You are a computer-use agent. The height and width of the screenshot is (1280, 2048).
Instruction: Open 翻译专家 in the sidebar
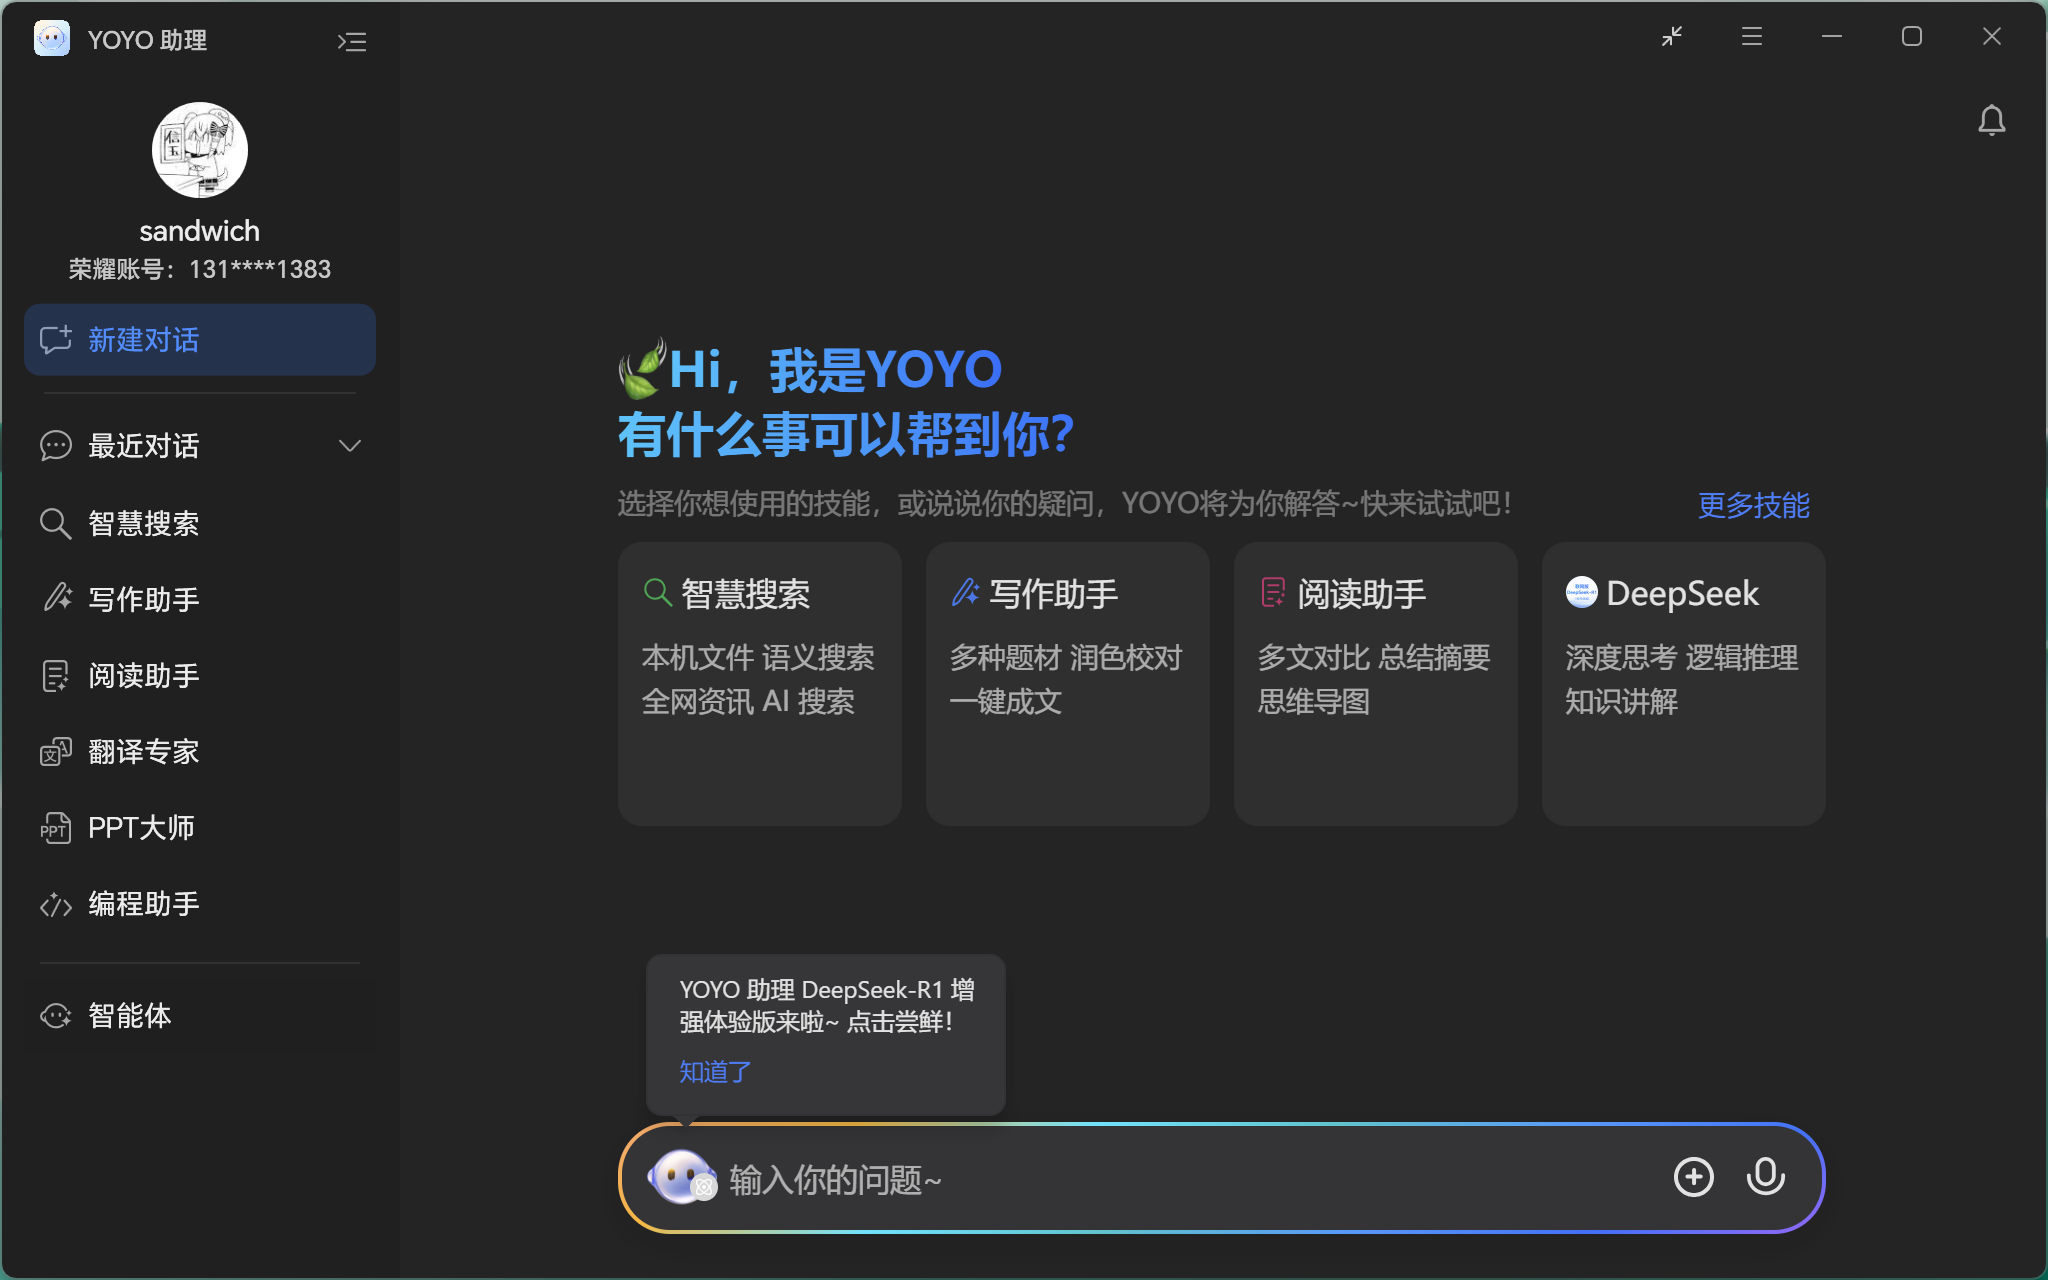200,752
